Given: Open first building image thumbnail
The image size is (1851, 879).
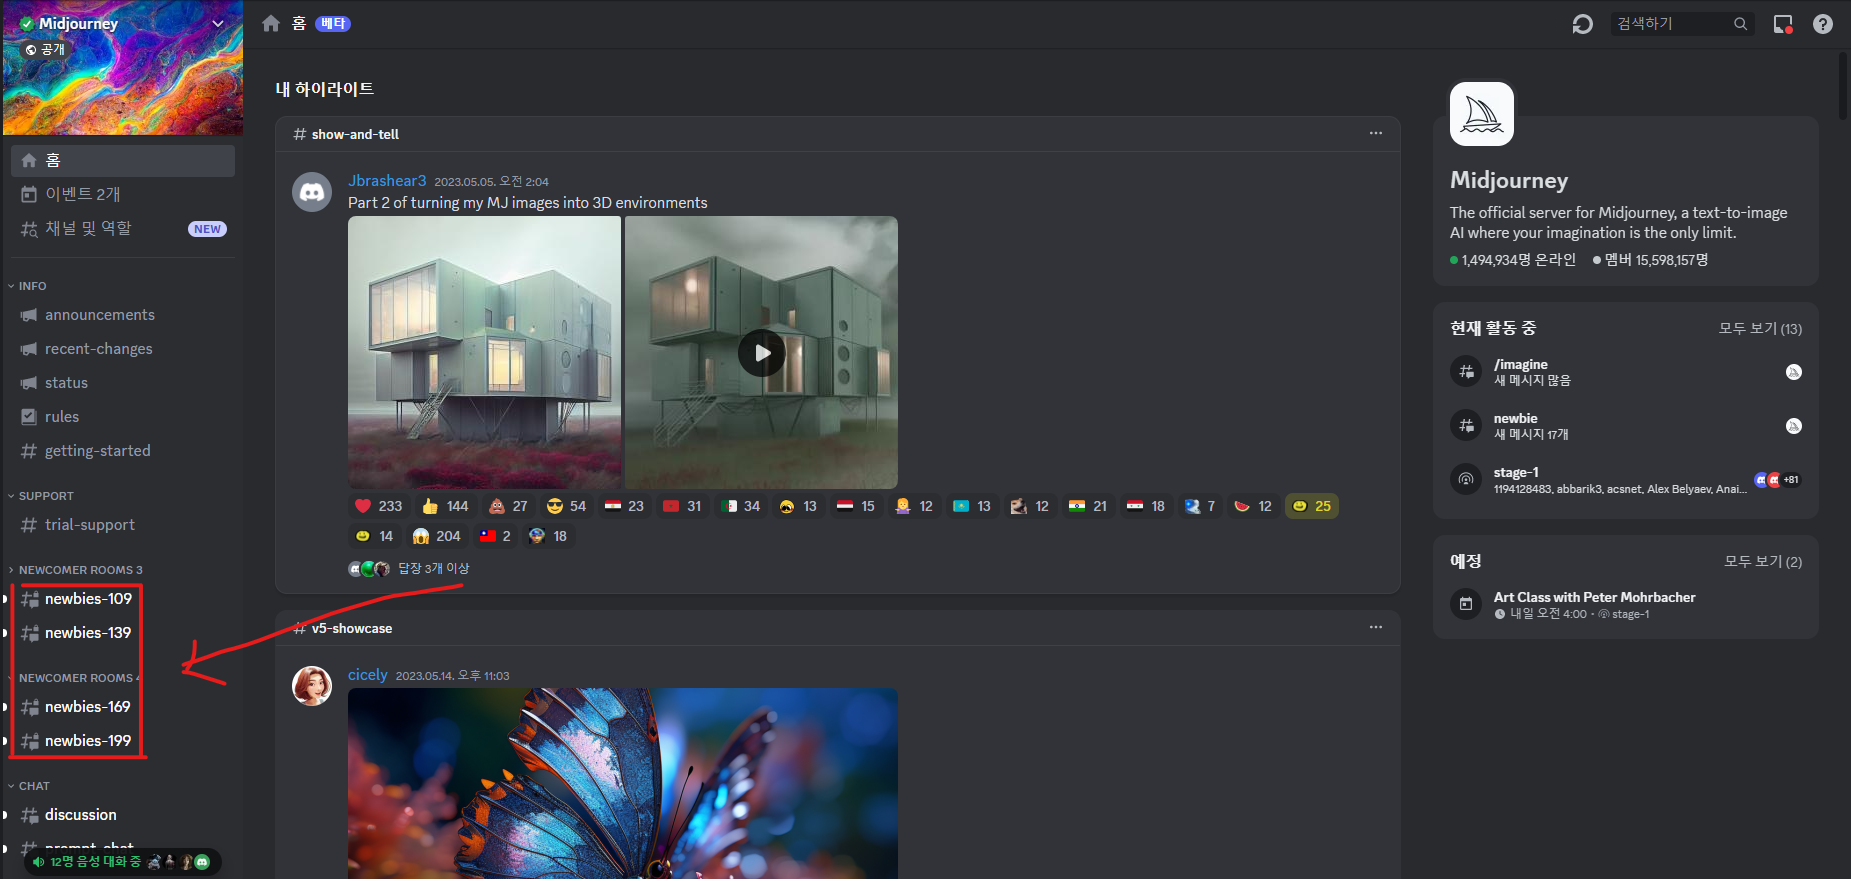Looking at the screenshot, I should 484,352.
